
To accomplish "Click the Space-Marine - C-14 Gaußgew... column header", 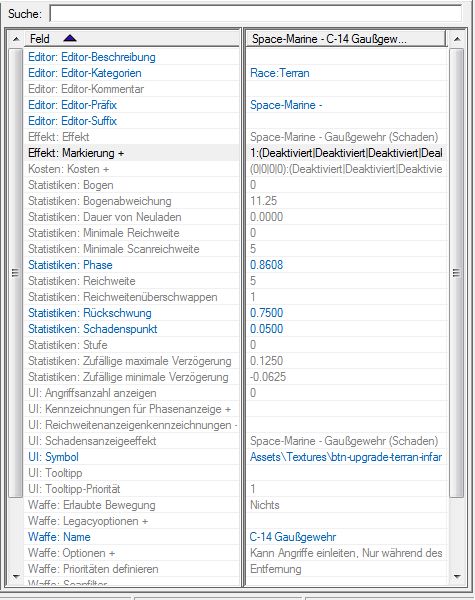I will (x=346, y=39).
